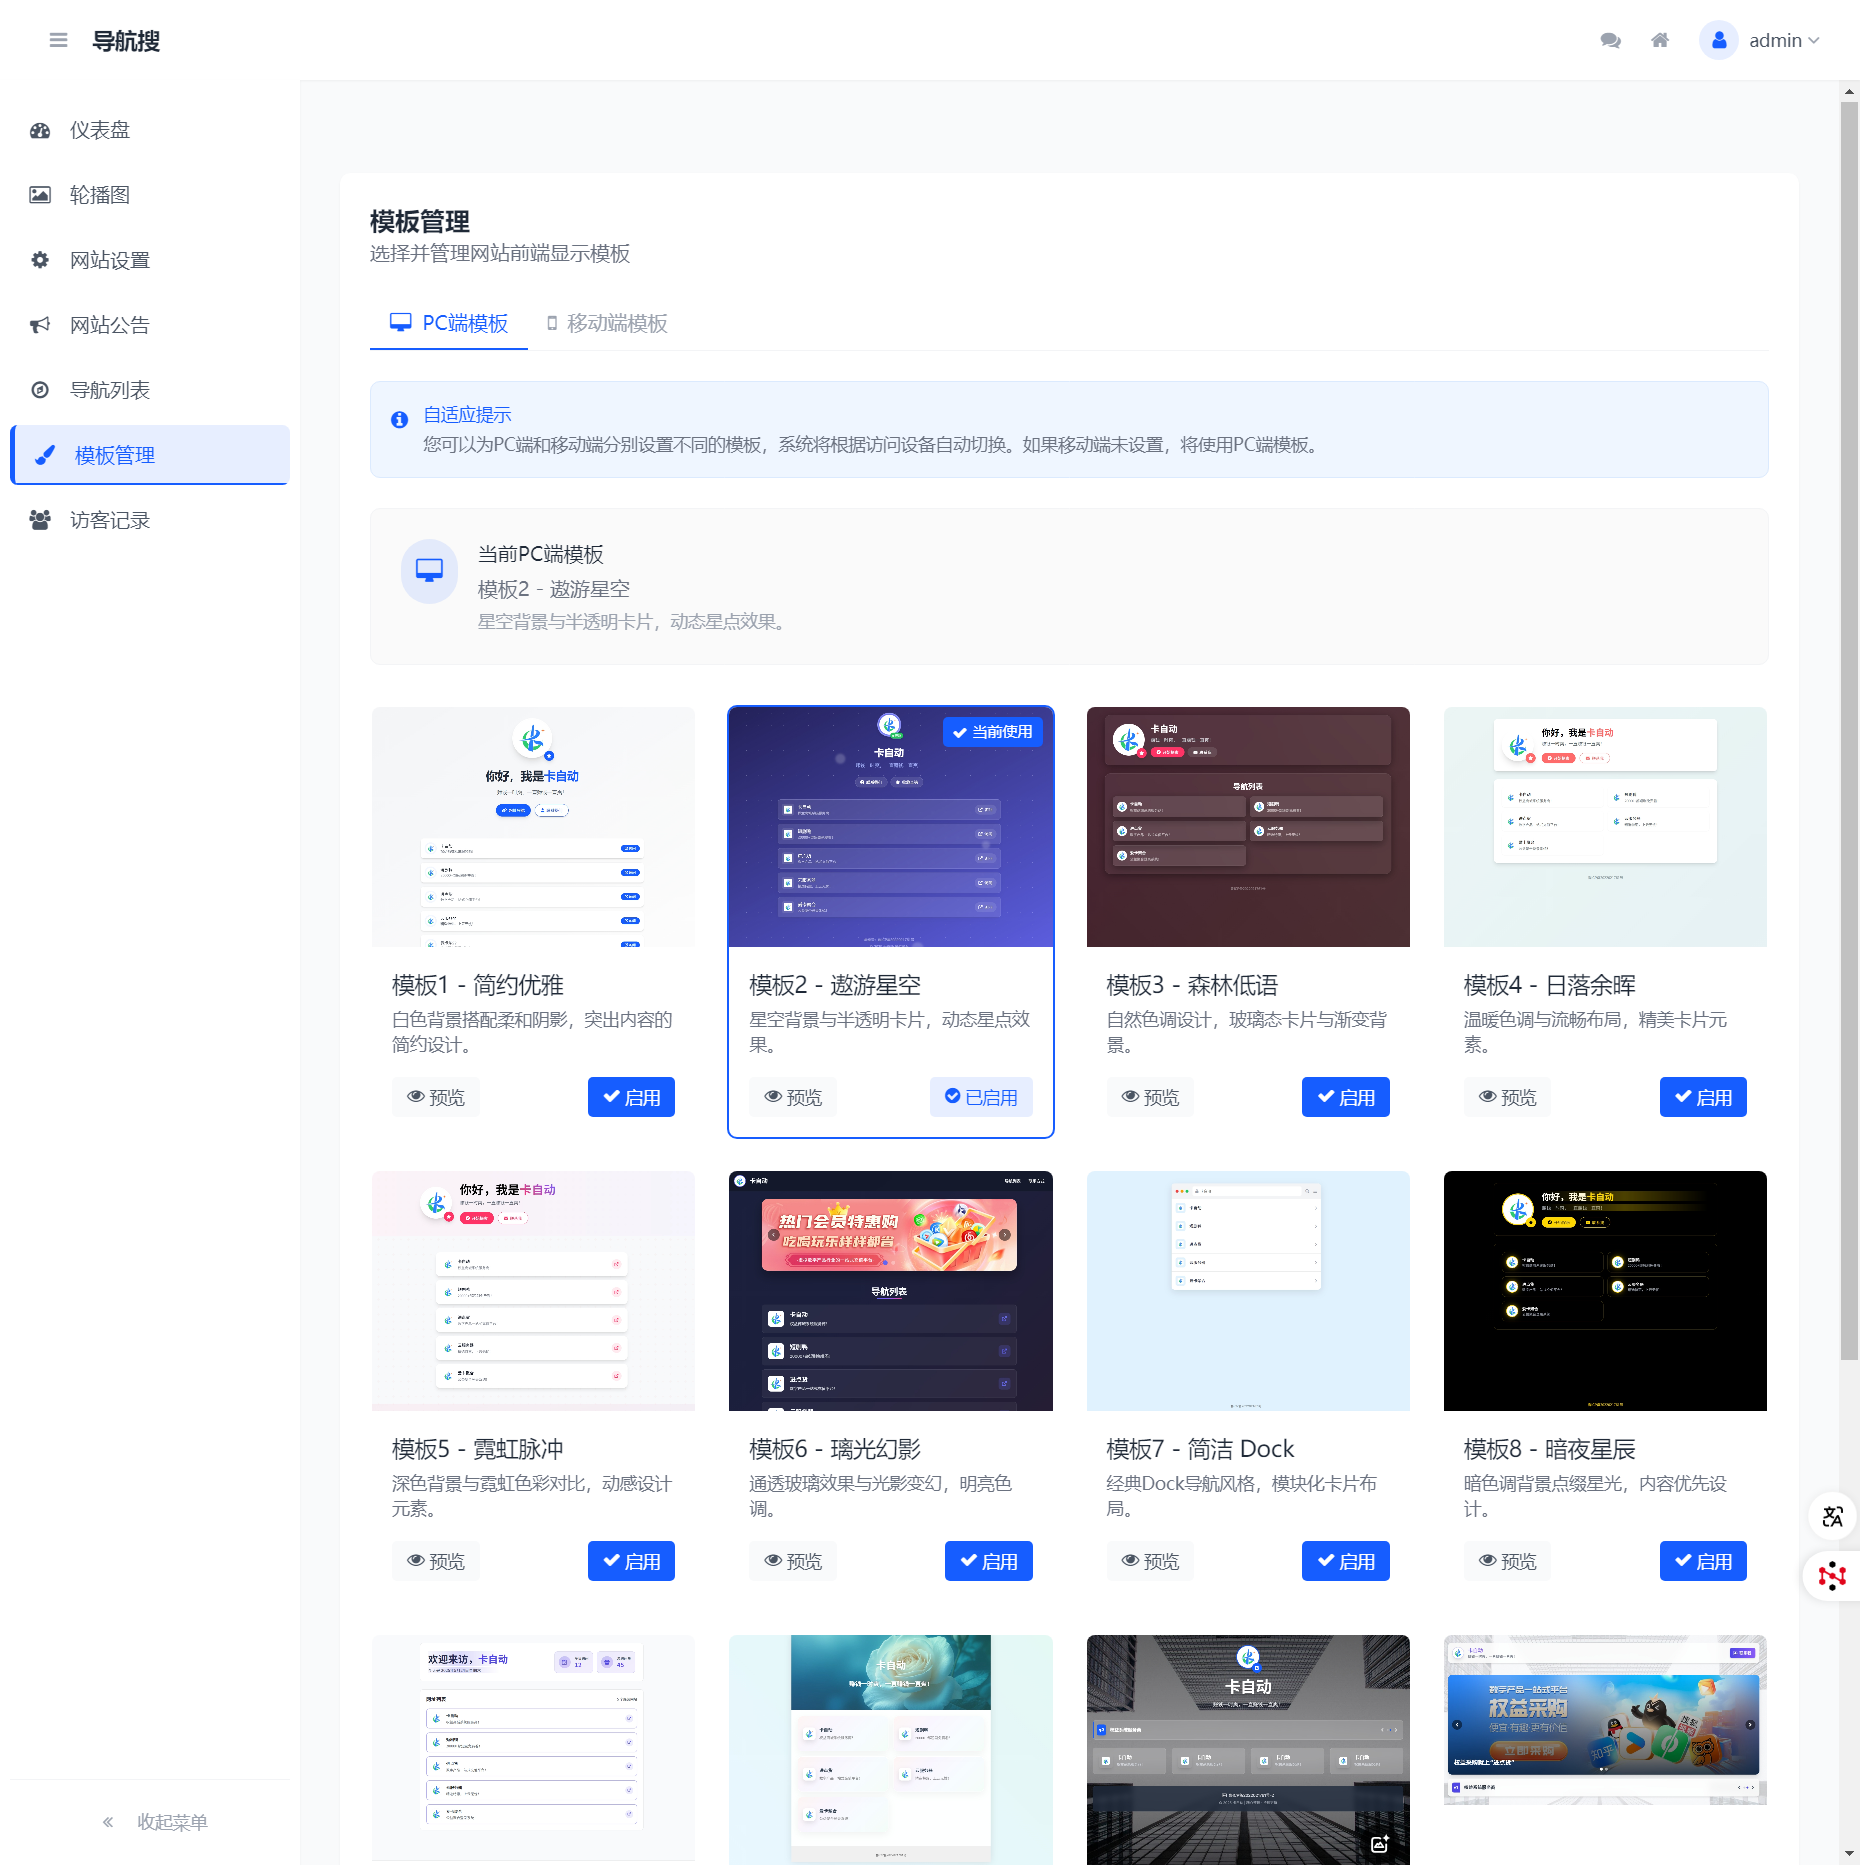1860x1865 pixels.
Task: Click the 已启用 button on 模板2
Action: [x=980, y=1097]
